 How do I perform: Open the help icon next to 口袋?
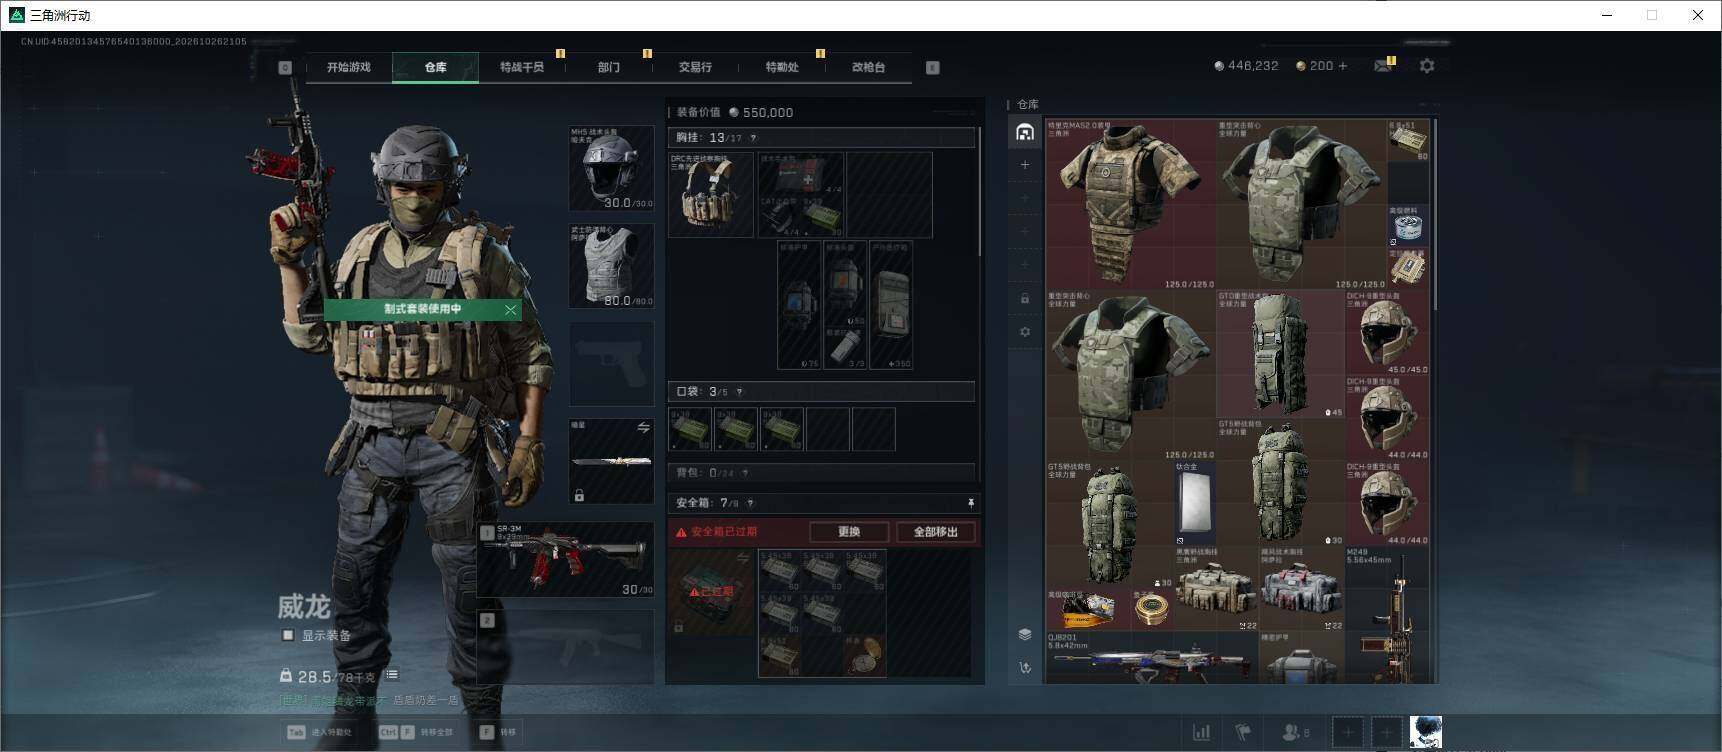point(739,392)
